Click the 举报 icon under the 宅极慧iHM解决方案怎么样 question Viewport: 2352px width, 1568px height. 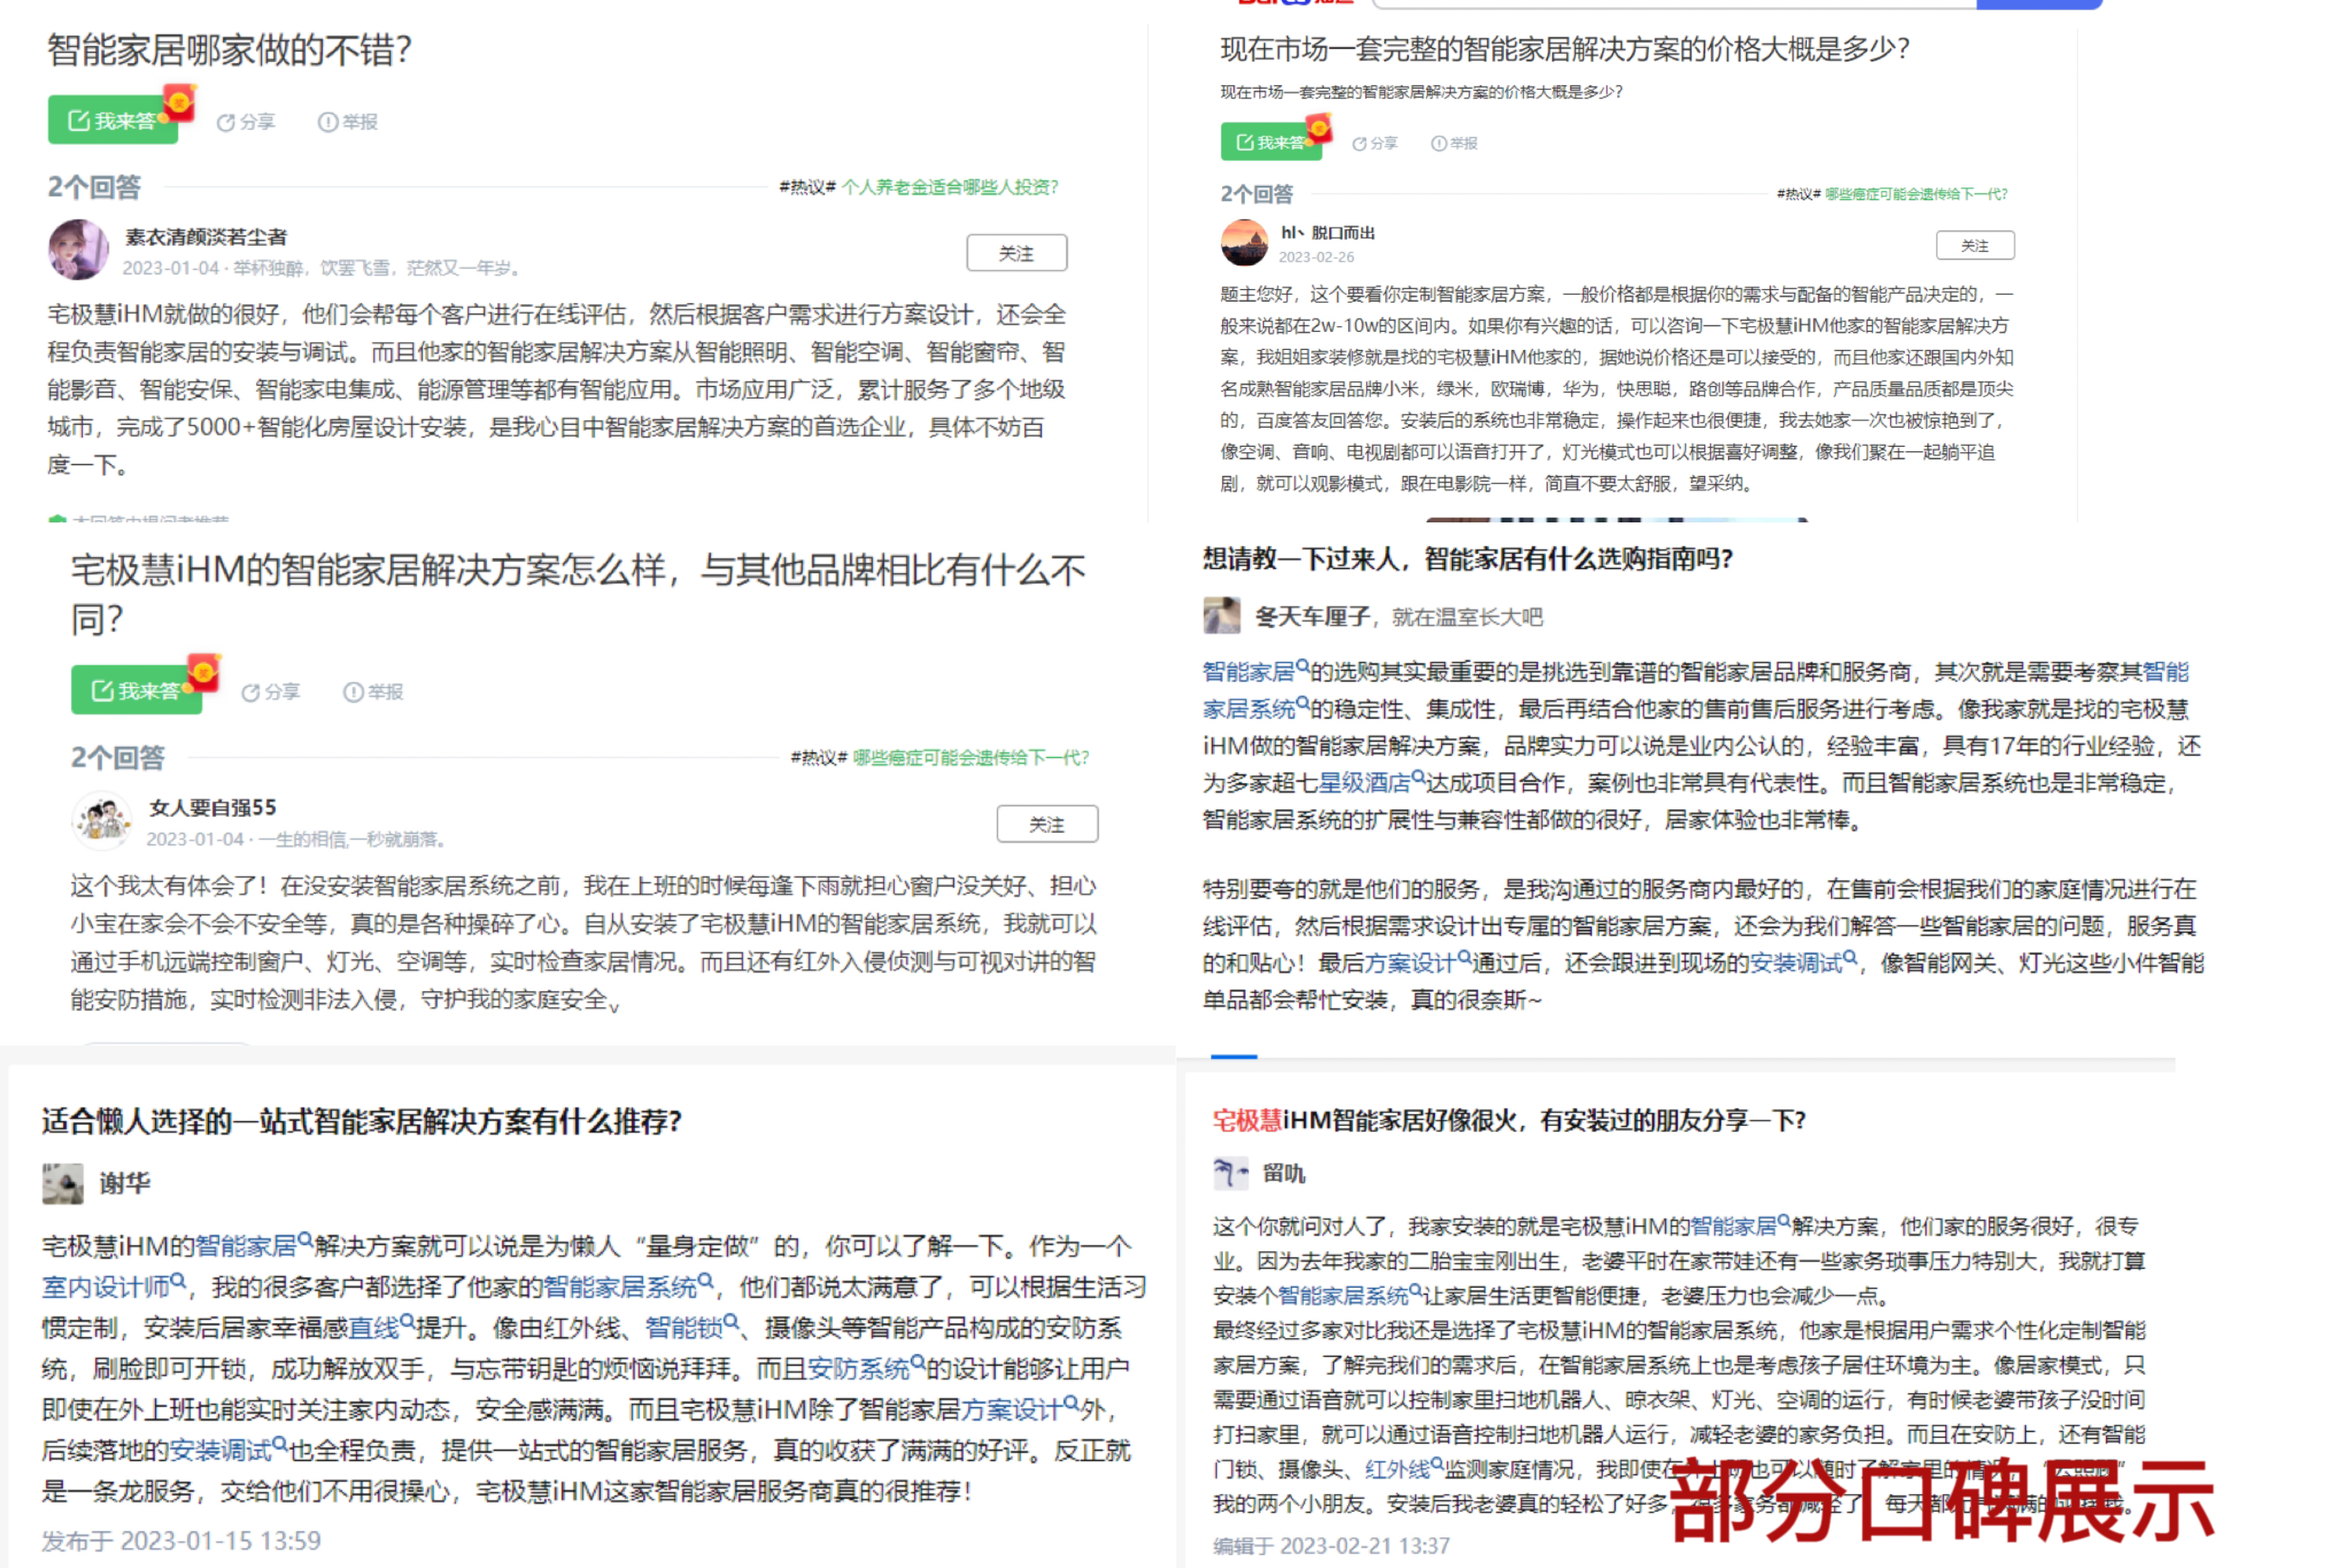click(373, 692)
